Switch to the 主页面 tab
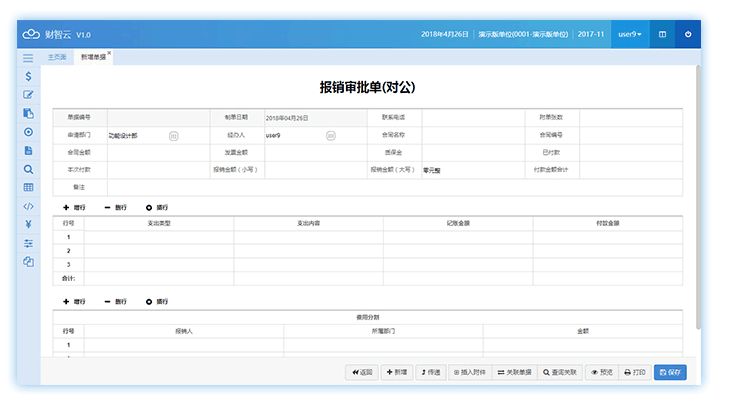Viewport: 734px width, 418px height. [x=57, y=57]
